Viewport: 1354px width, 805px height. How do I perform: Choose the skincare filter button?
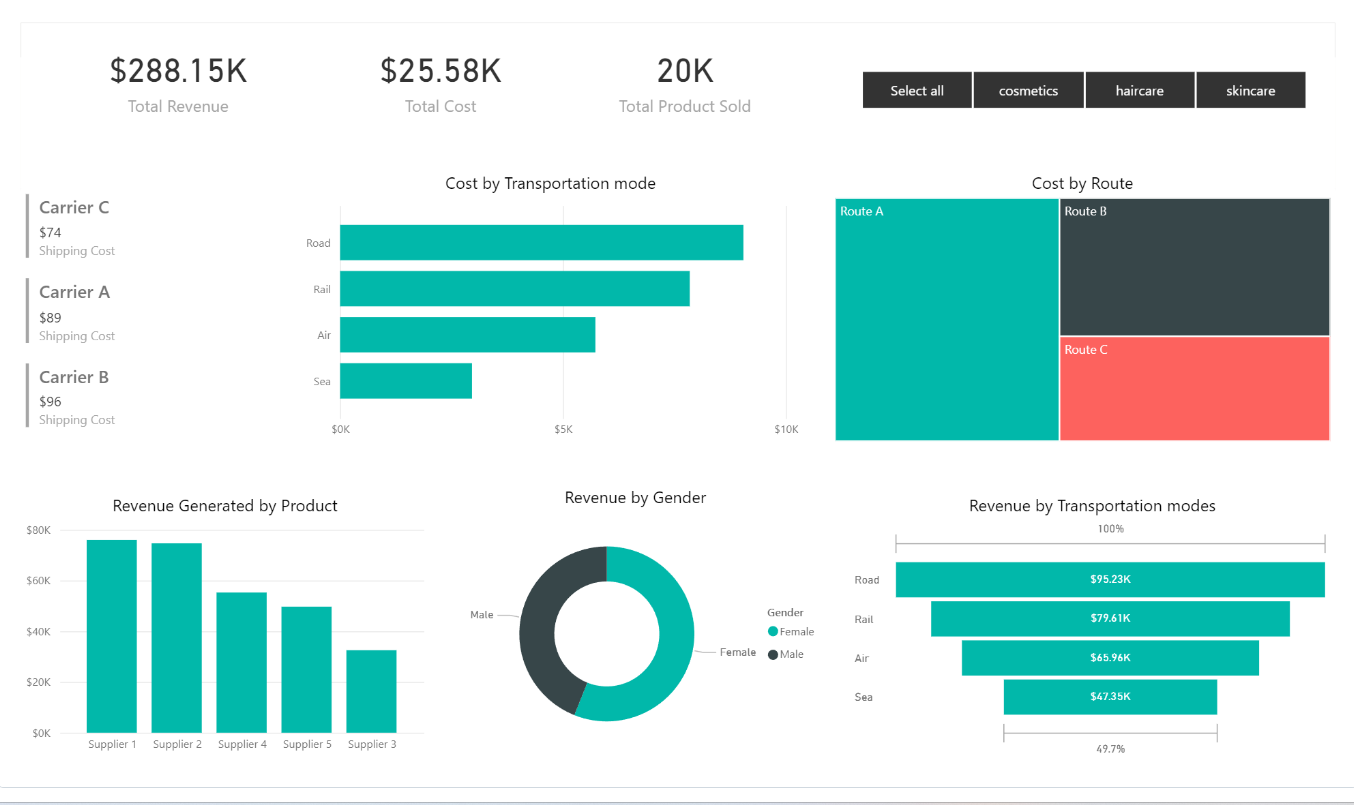click(1250, 90)
